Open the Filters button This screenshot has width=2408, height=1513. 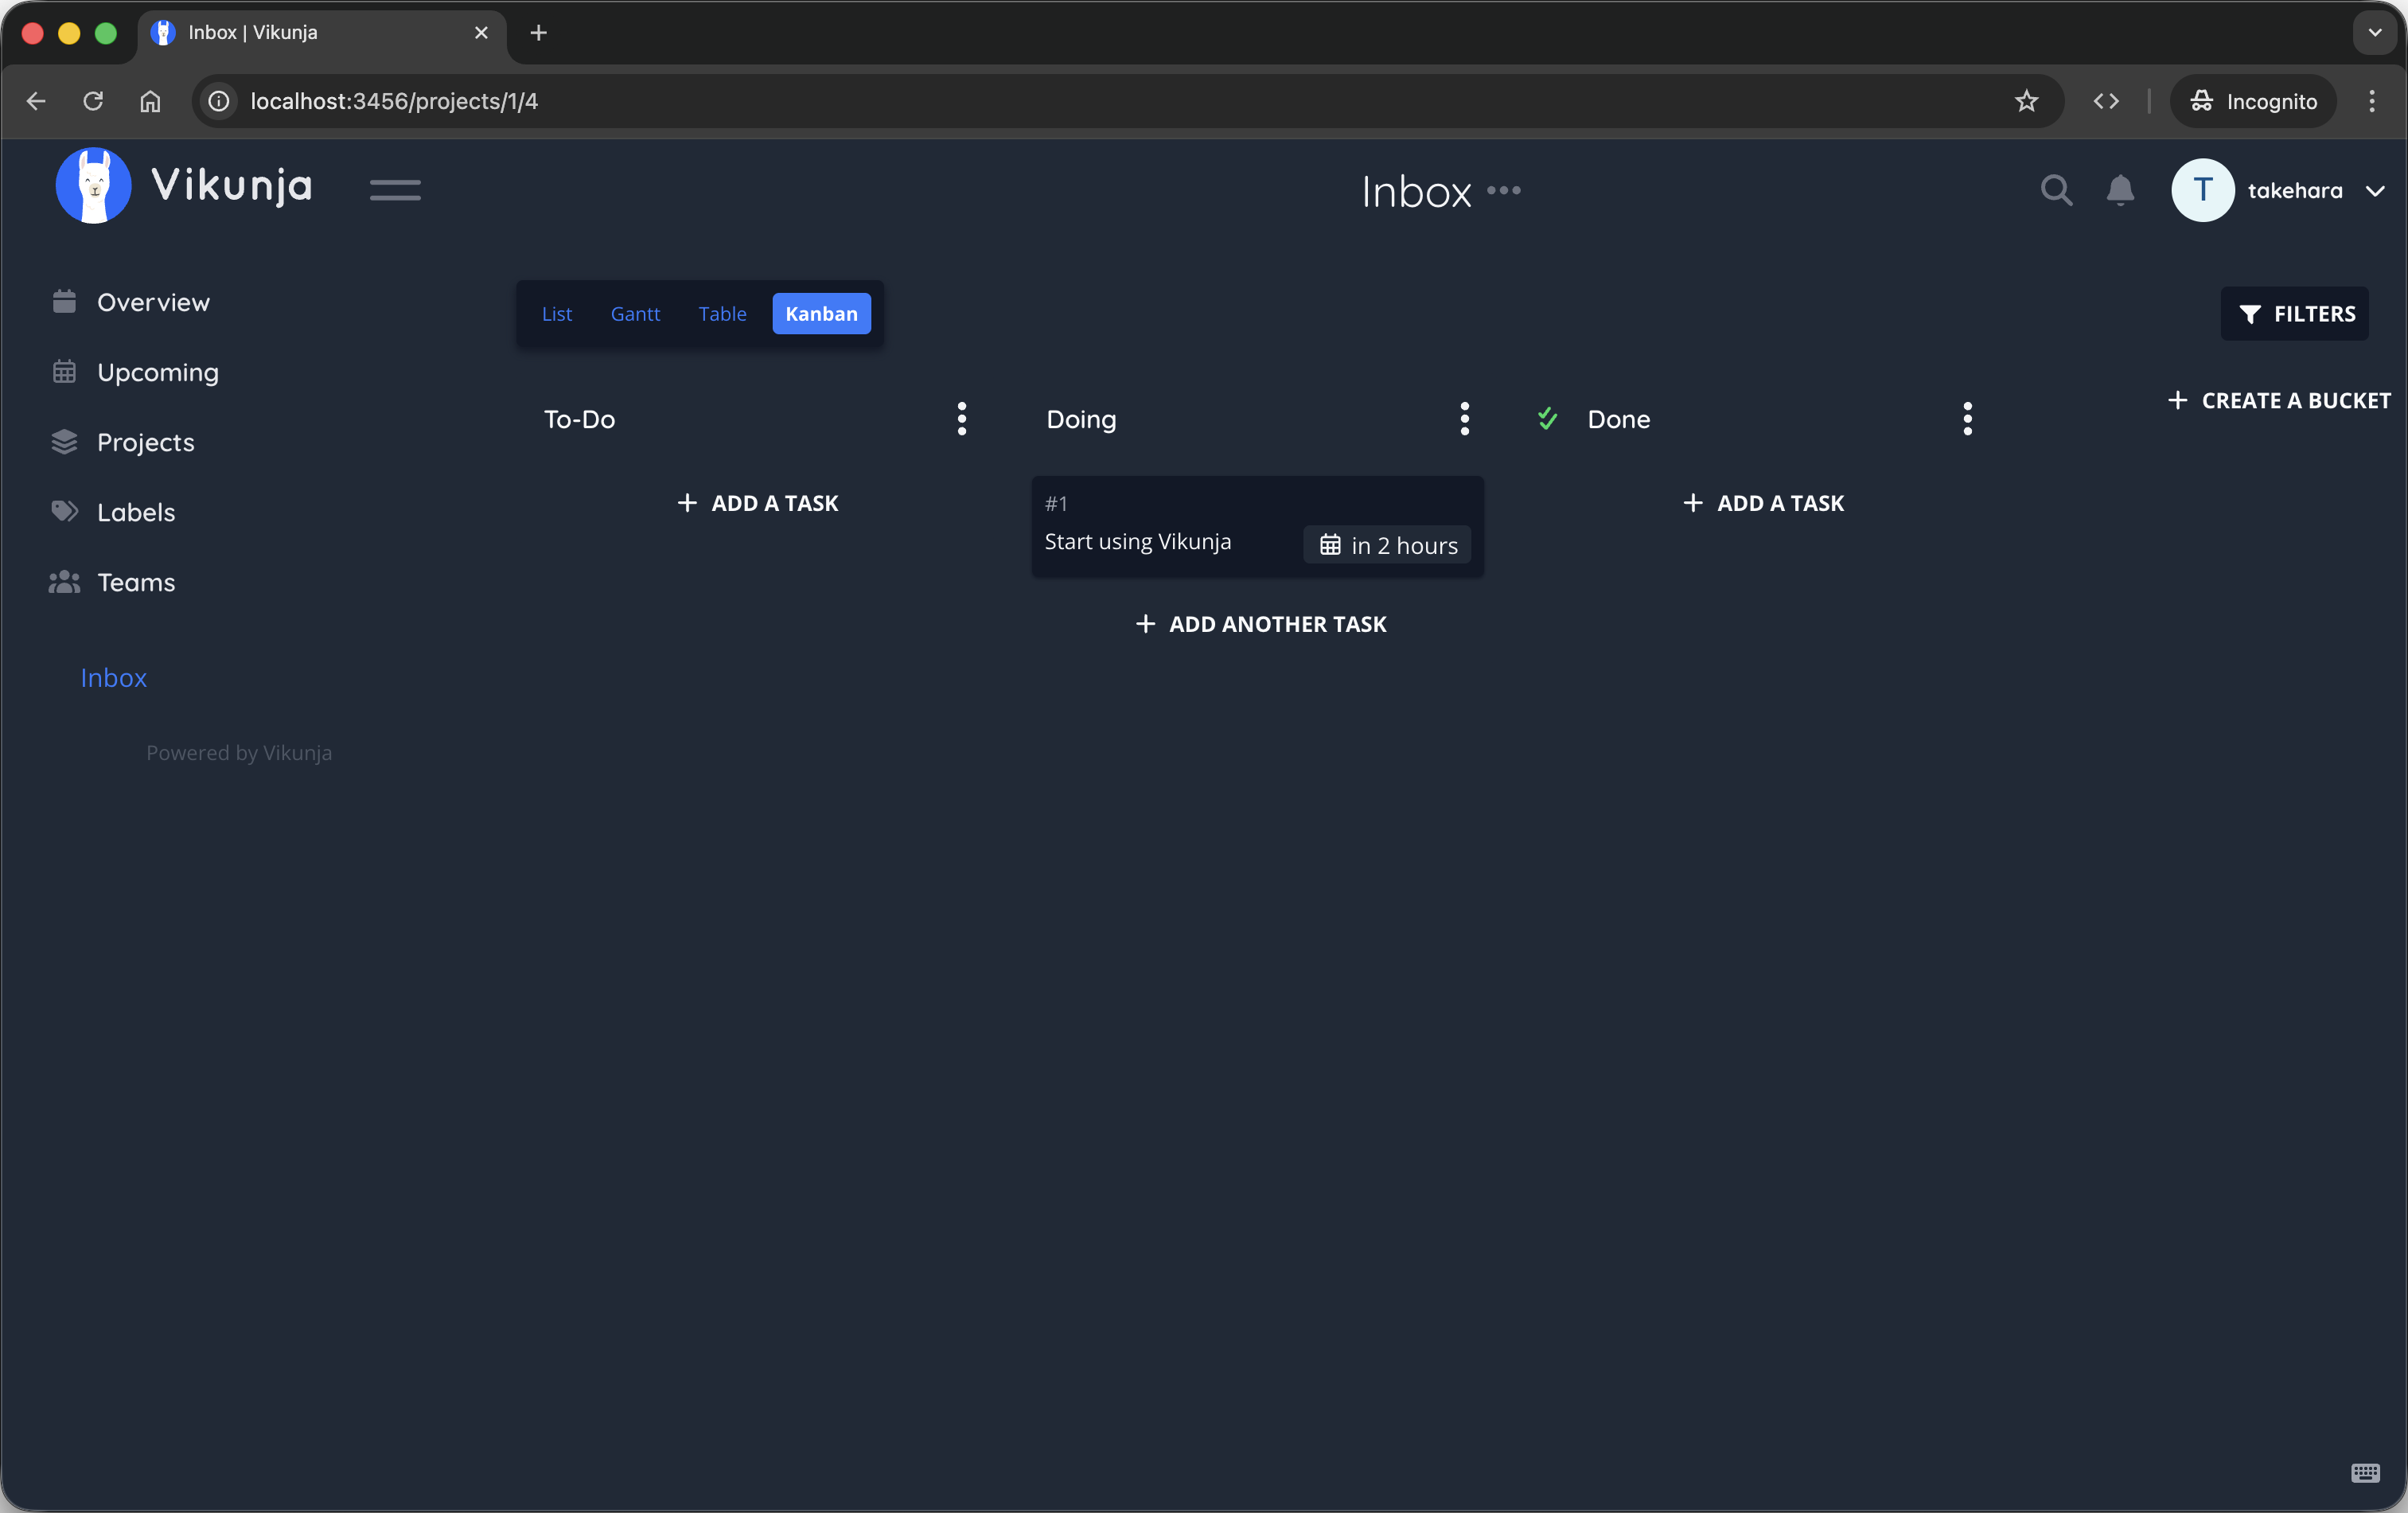2295,314
